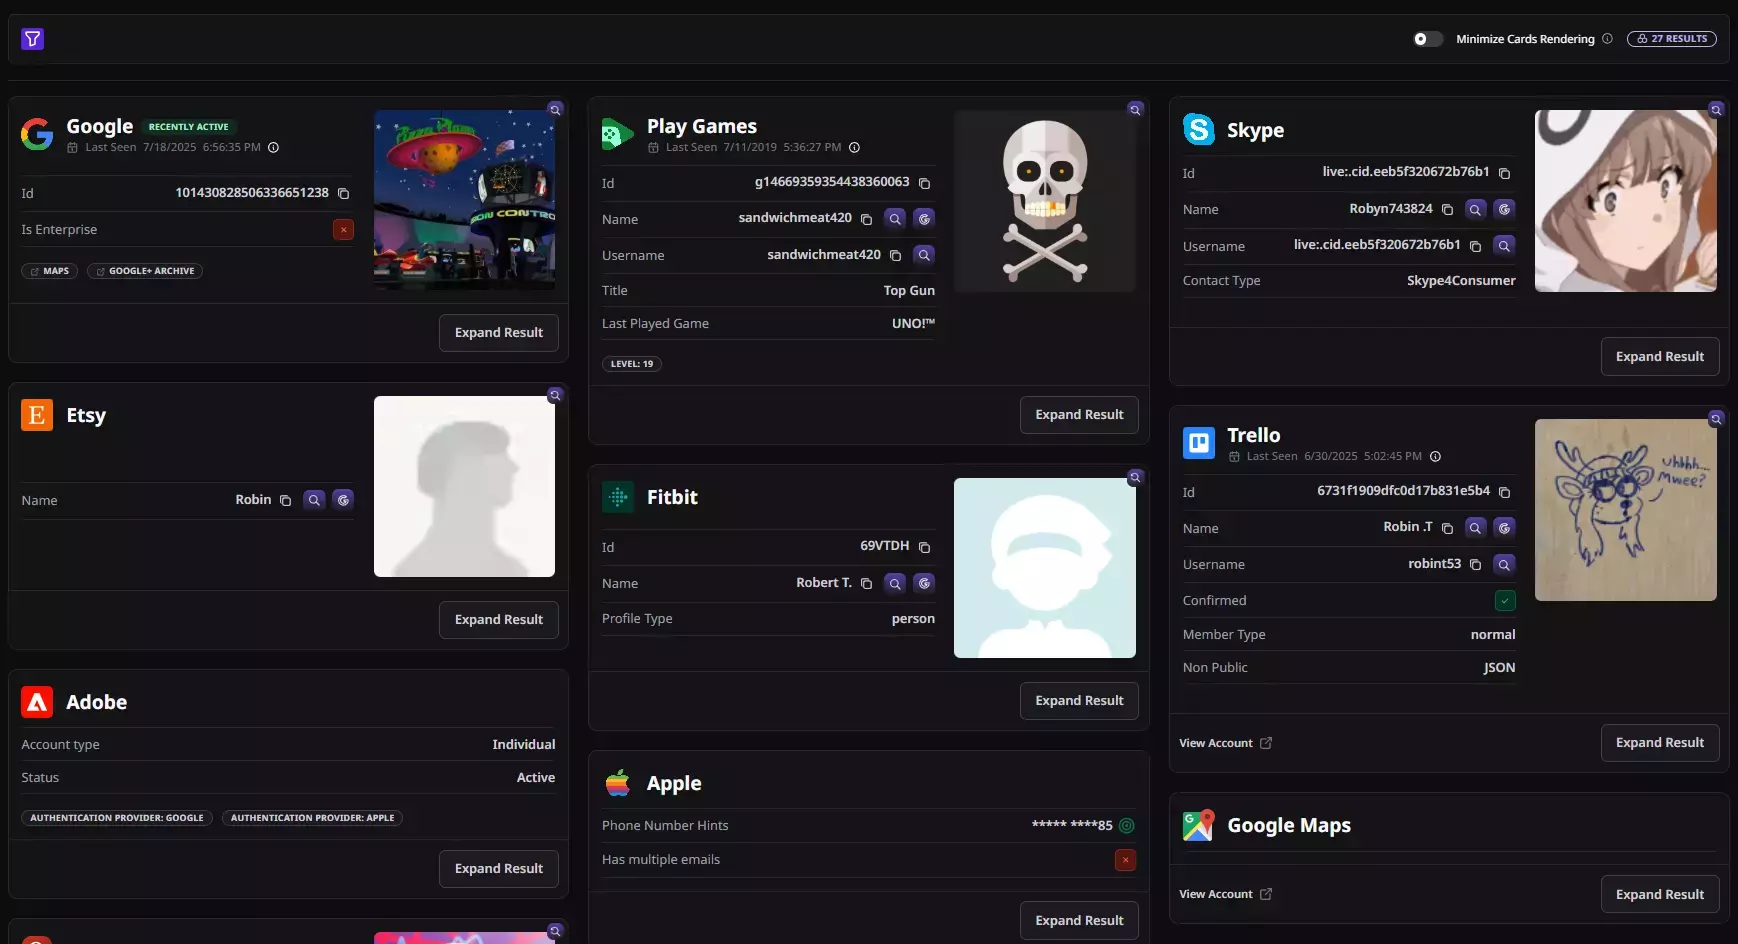The width and height of the screenshot is (1738, 944).
Task: Click Authentication Provider: Apple tag
Action: point(312,818)
